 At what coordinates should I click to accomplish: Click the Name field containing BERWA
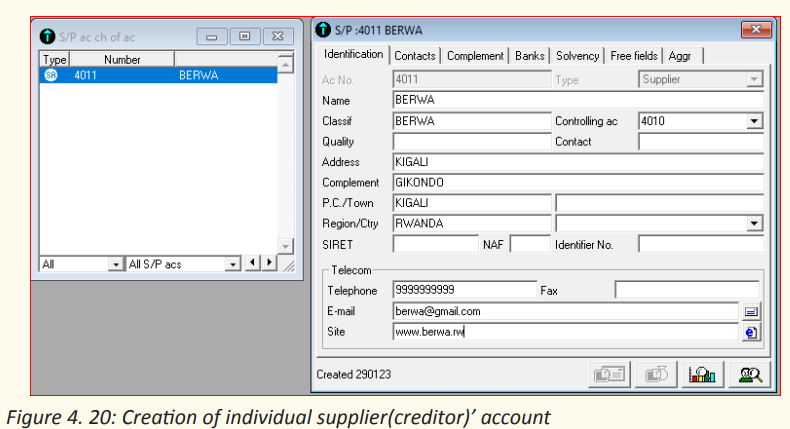578,100
